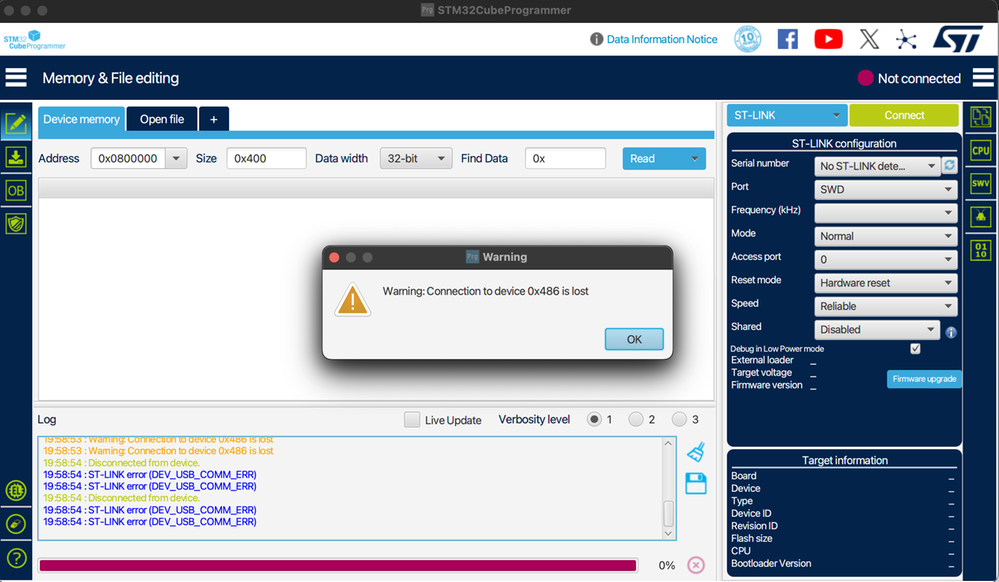Click the ST community network icon
Viewport: 999px width, 582px height.
tap(906, 40)
